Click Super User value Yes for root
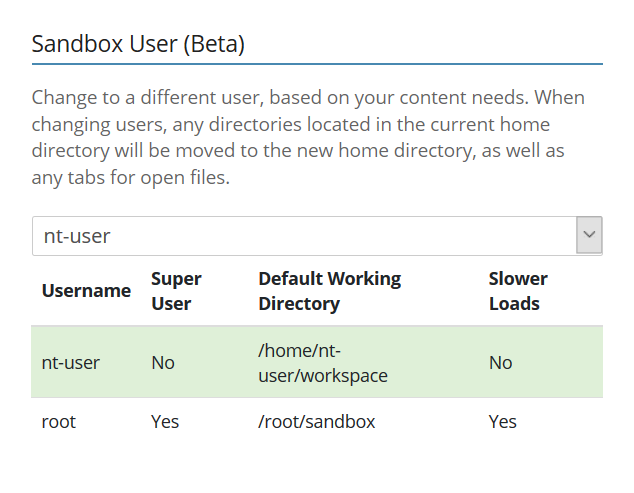This screenshot has height=493, width=634. pos(165,422)
